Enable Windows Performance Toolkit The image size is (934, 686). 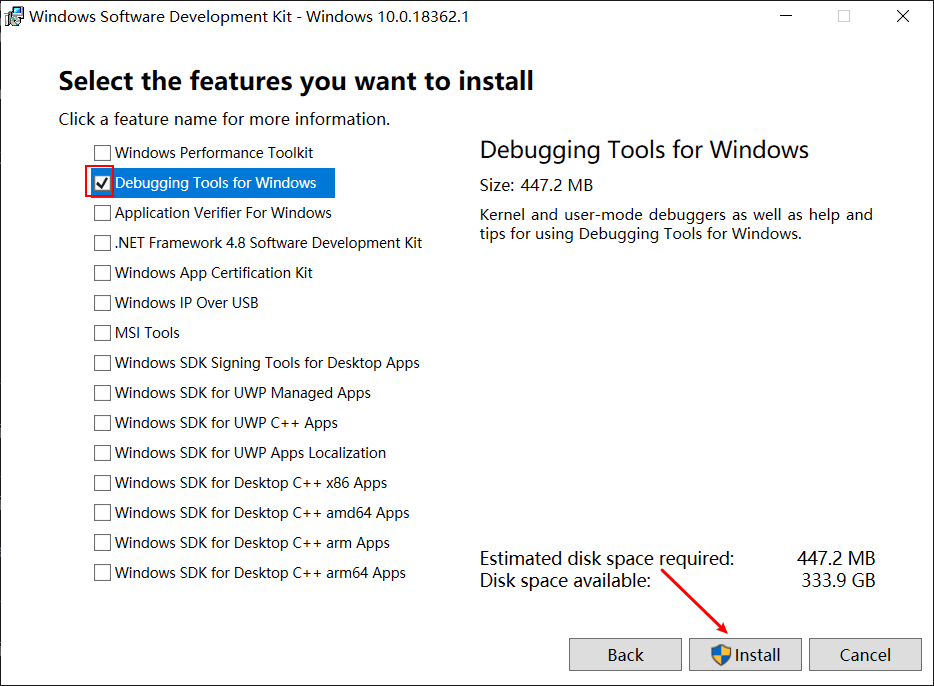point(101,152)
